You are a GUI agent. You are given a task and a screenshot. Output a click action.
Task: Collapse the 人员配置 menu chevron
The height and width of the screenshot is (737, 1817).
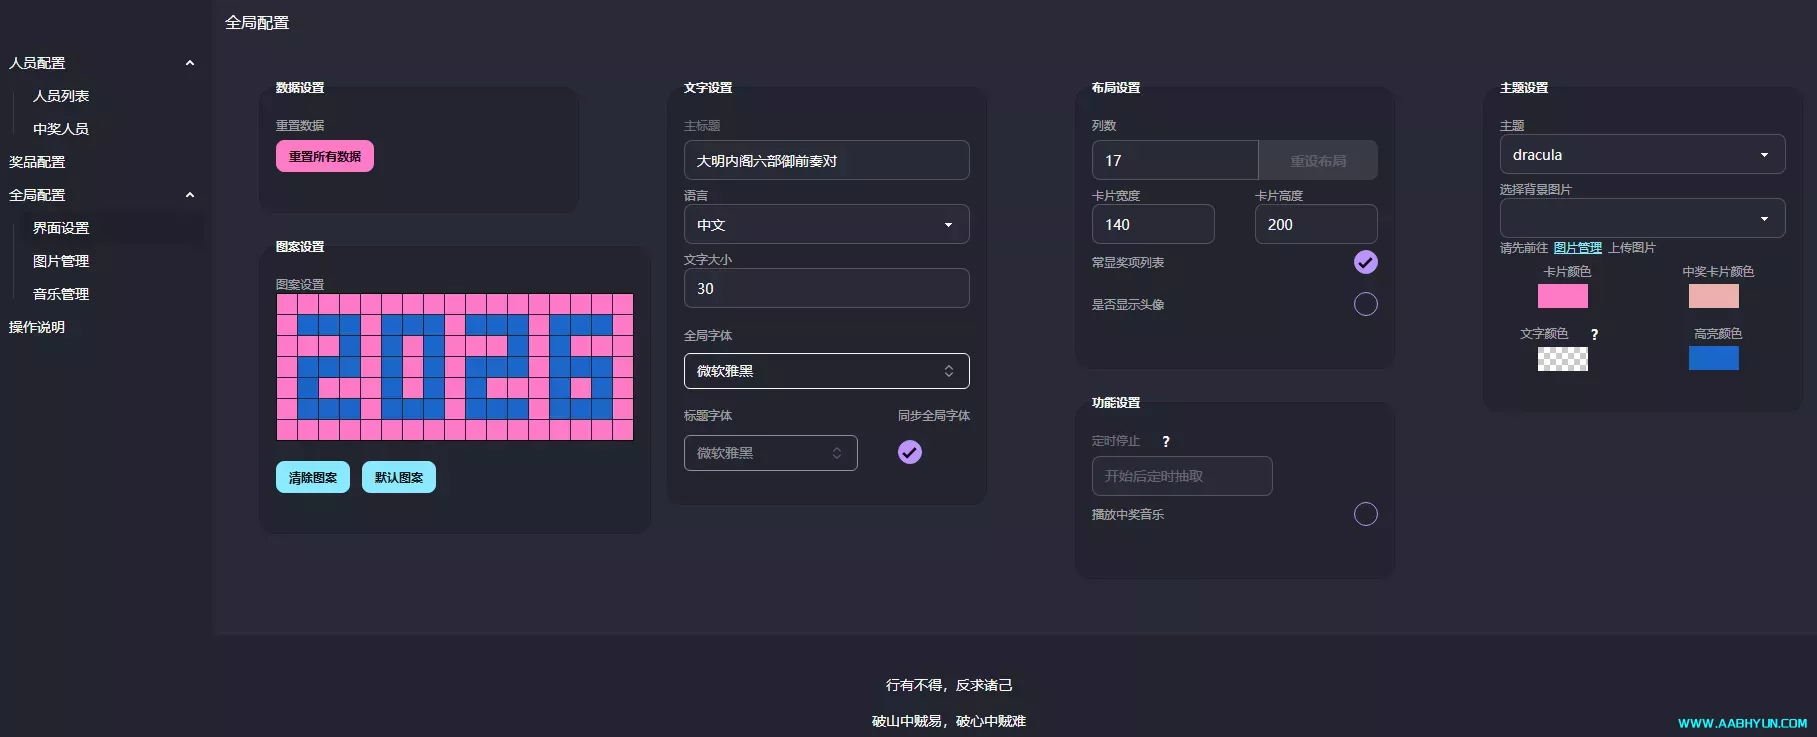[190, 63]
